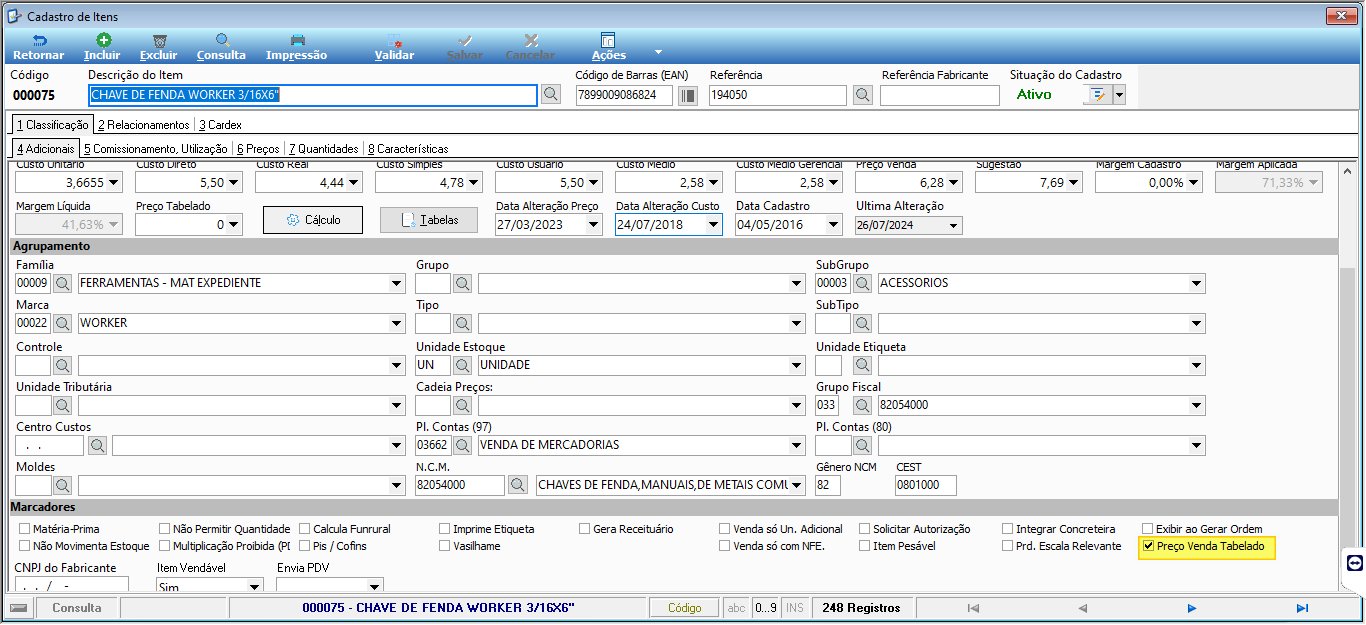Screen dimensions: 1366x625
Task: Click the Incluir green plus icon
Action: click(103, 40)
